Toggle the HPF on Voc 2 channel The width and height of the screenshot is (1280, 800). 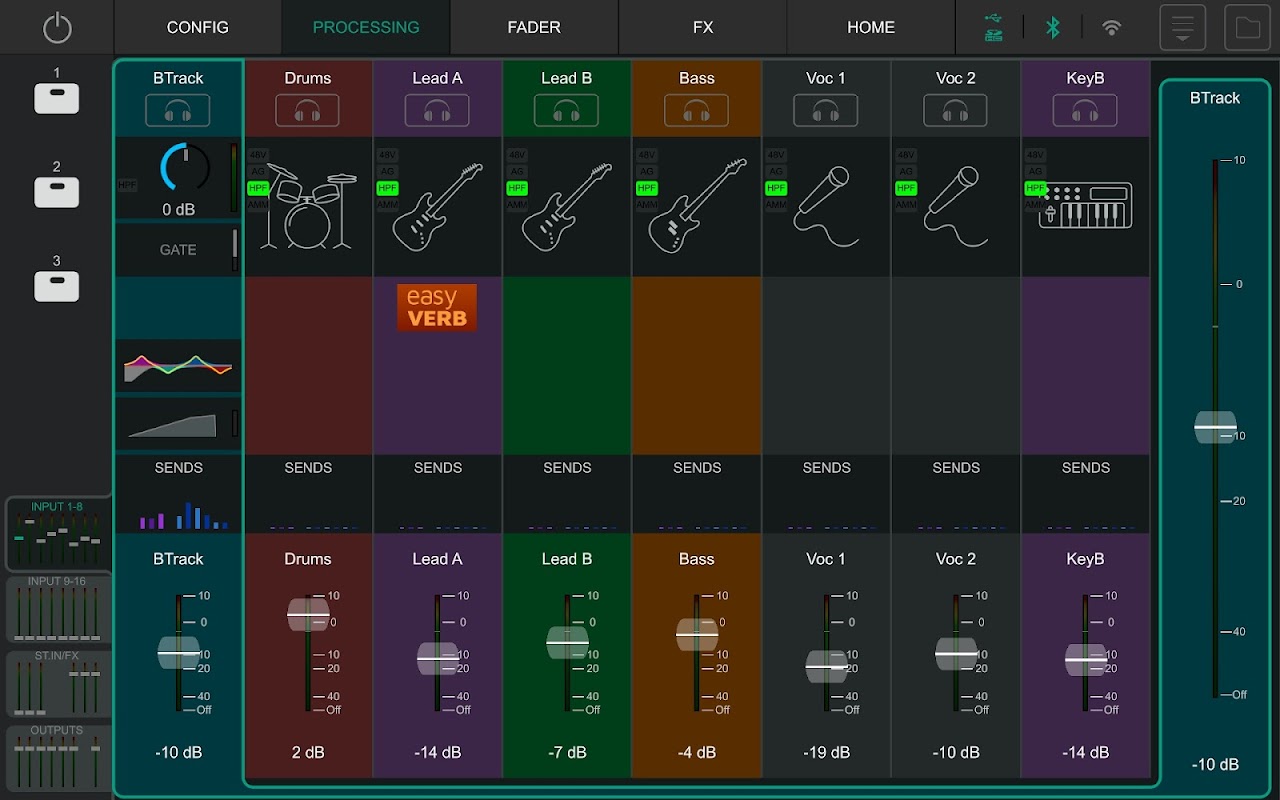tap(906, 188)
